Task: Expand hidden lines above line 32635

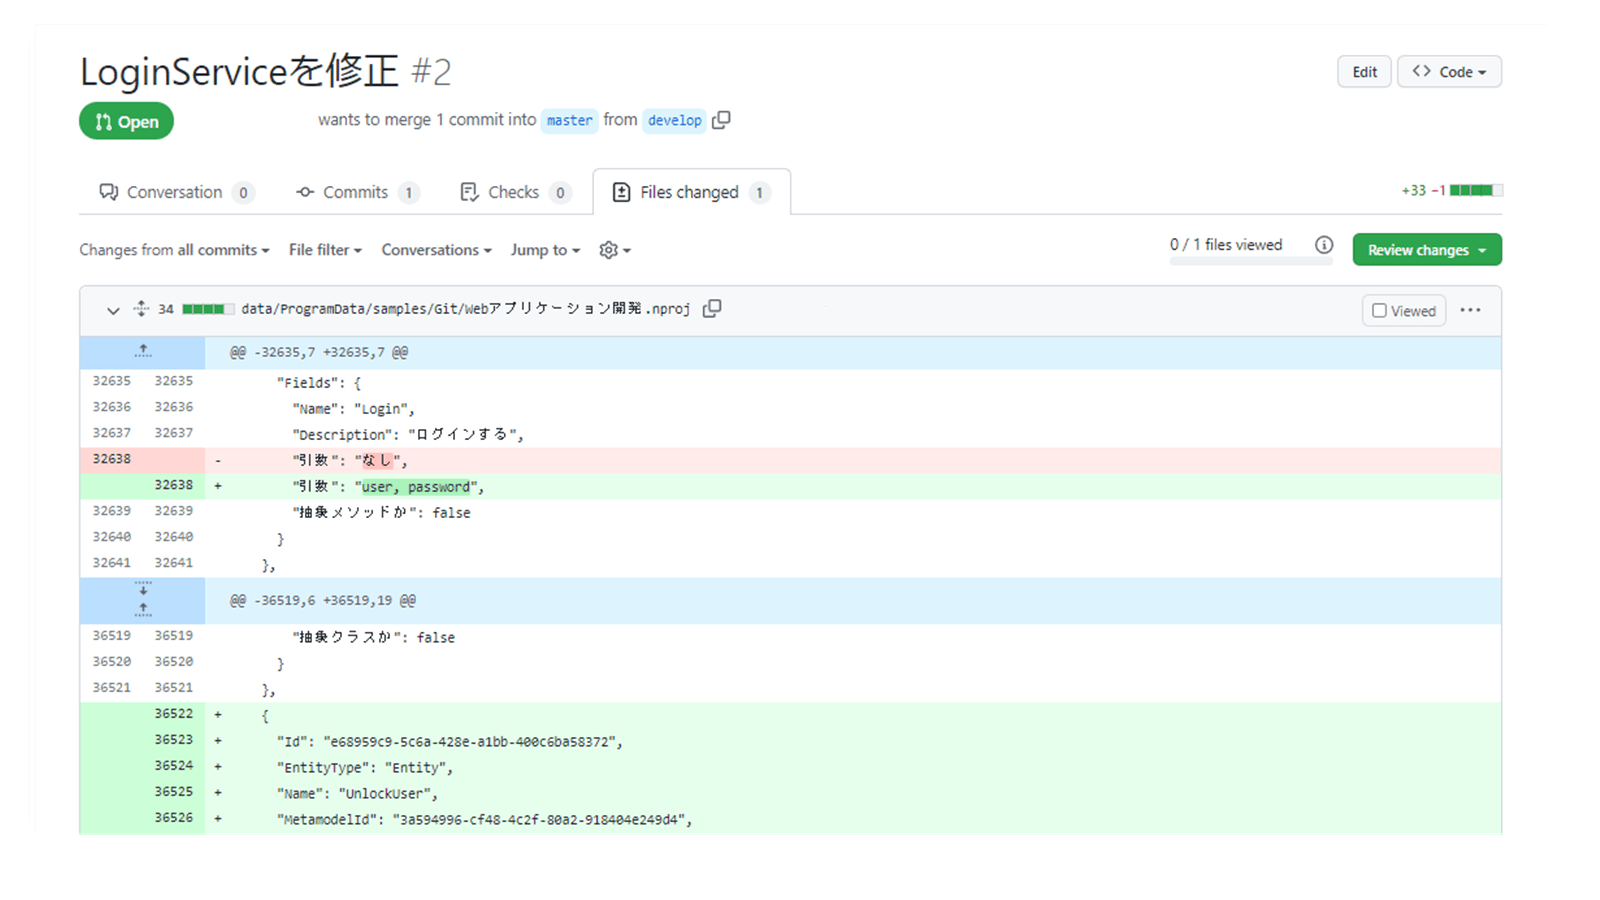Action: 143,352
